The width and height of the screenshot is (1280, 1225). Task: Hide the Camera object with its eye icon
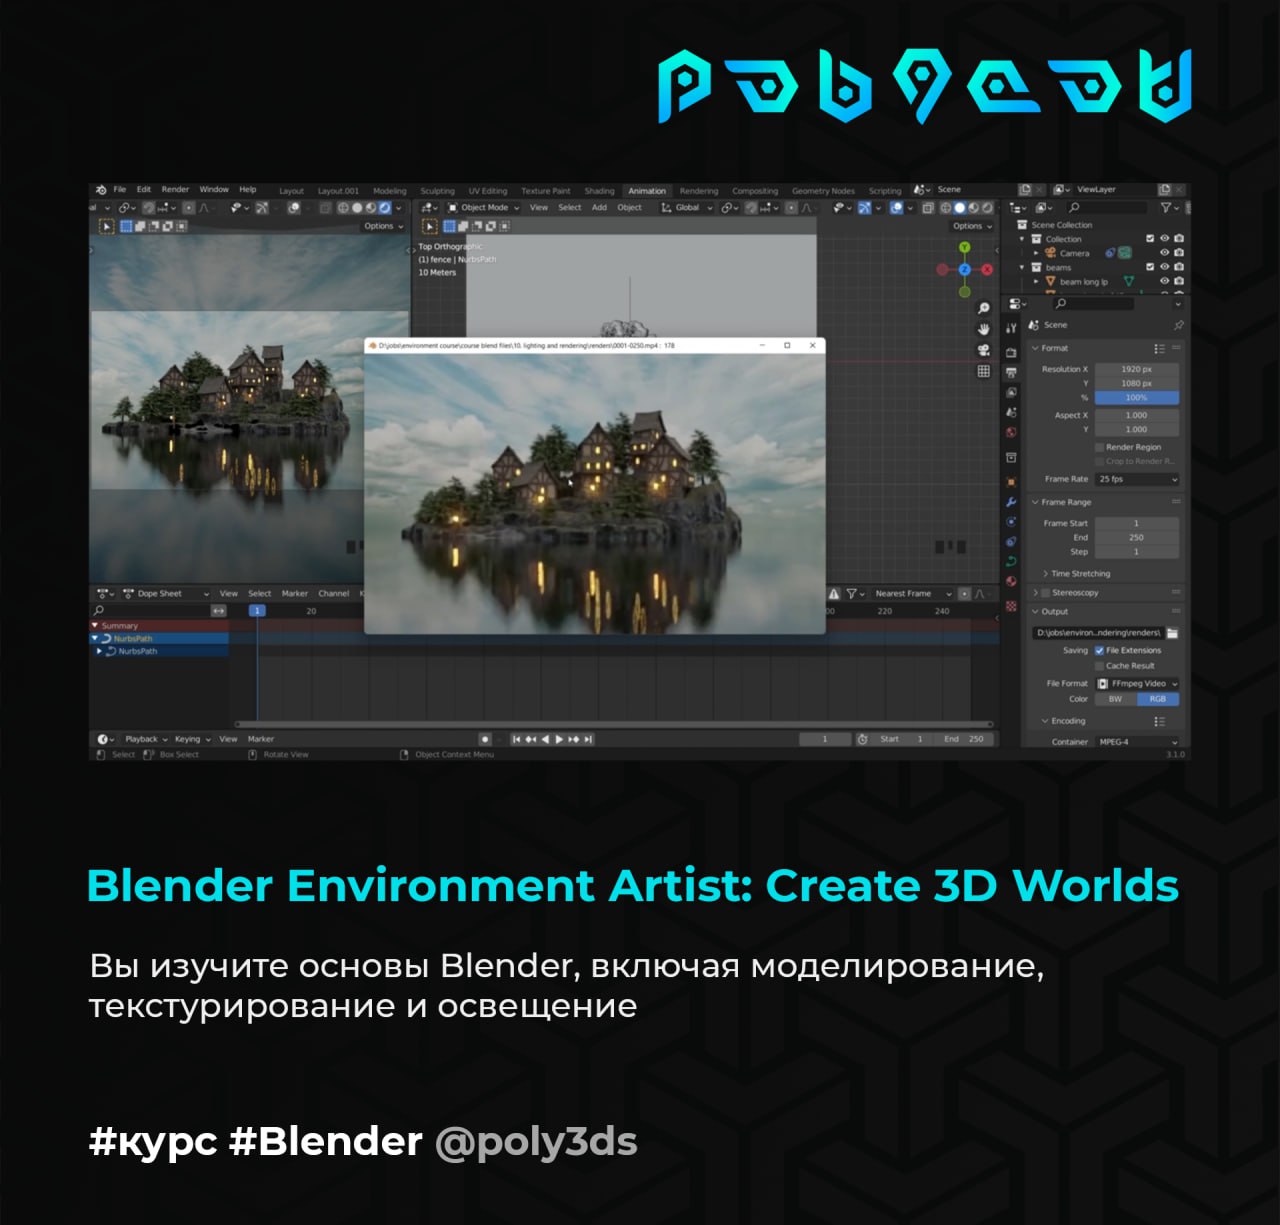tap(1164, 253)
